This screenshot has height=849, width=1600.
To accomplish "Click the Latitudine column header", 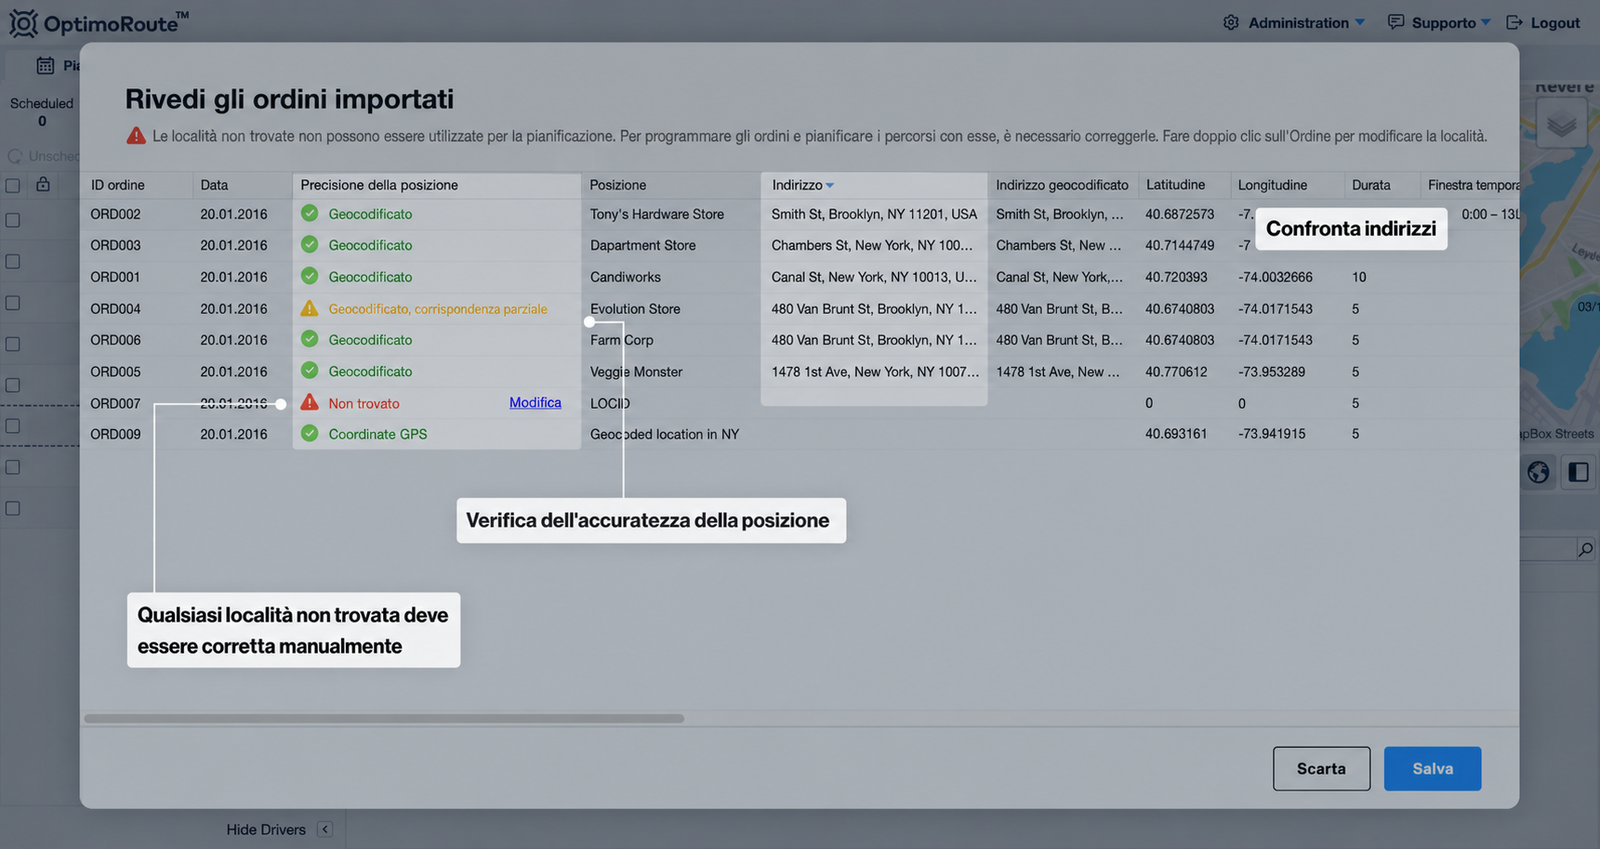I will [x=1175, y=185].
